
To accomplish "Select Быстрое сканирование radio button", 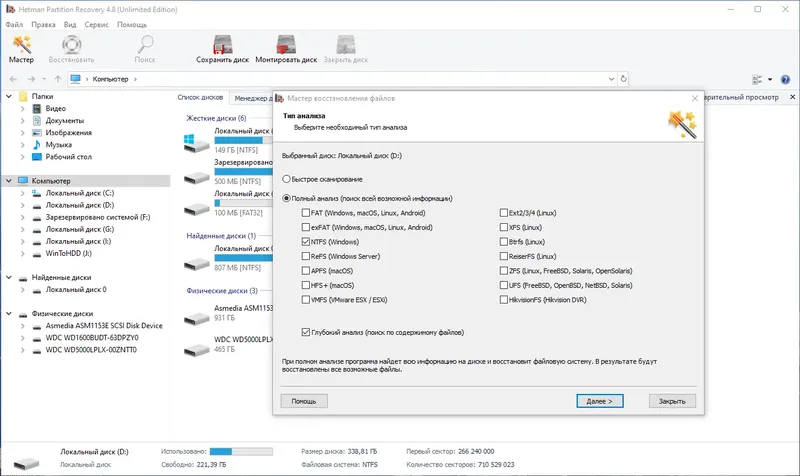I will point(287,179).
